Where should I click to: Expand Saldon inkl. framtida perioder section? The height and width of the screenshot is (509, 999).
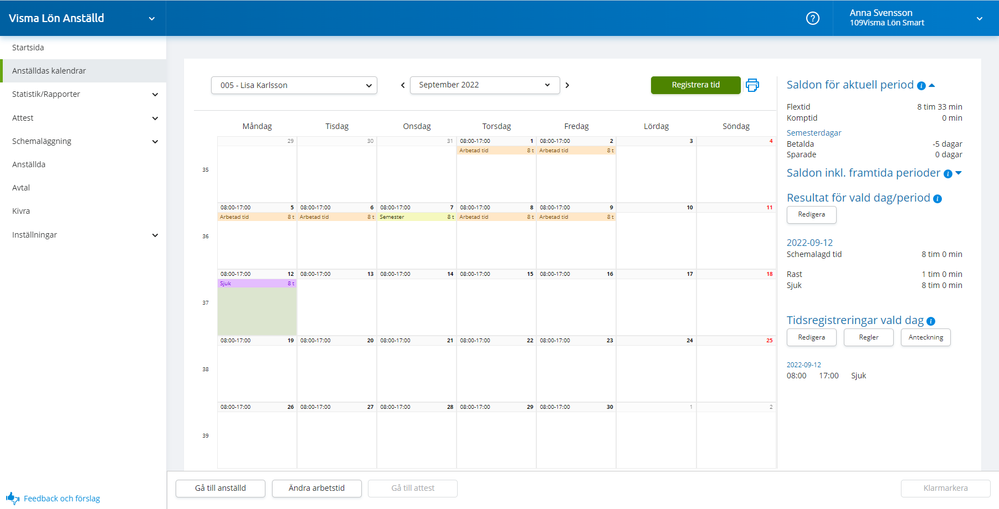(x=958, y=173)
